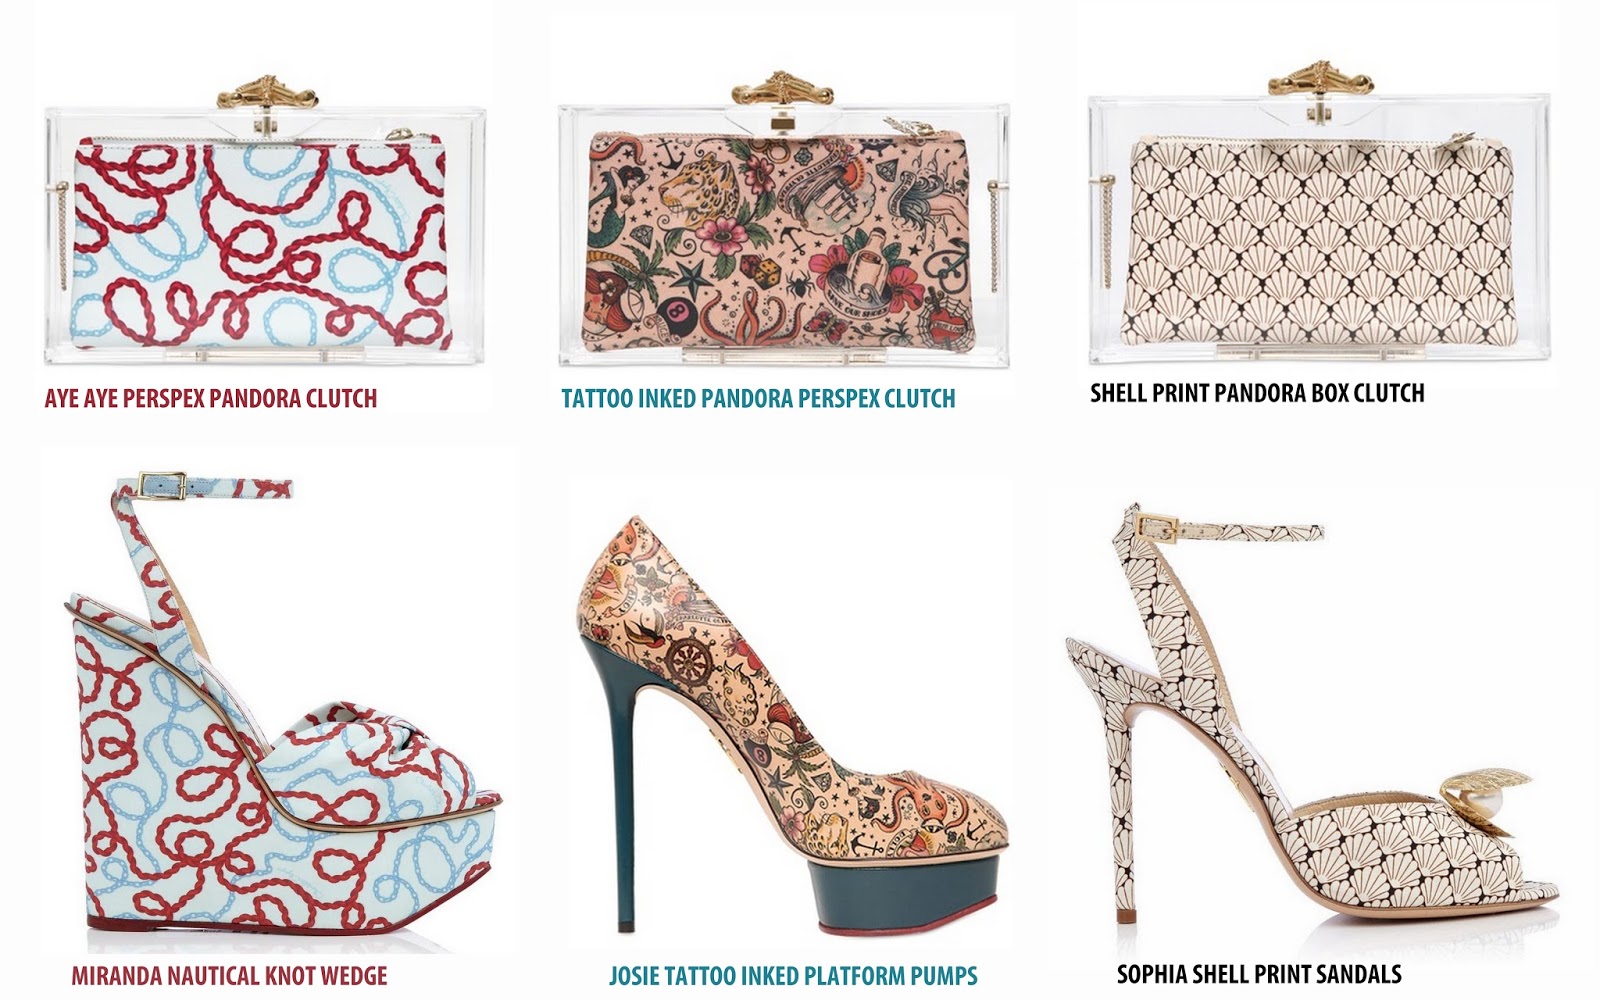The height and width of the screenshot is (1000, 1600).
Task: Click the 'AYE AYE PERSPEX PANDORA CLUTCH' caption
Action: pyautogui.click(x=211, y=398)
